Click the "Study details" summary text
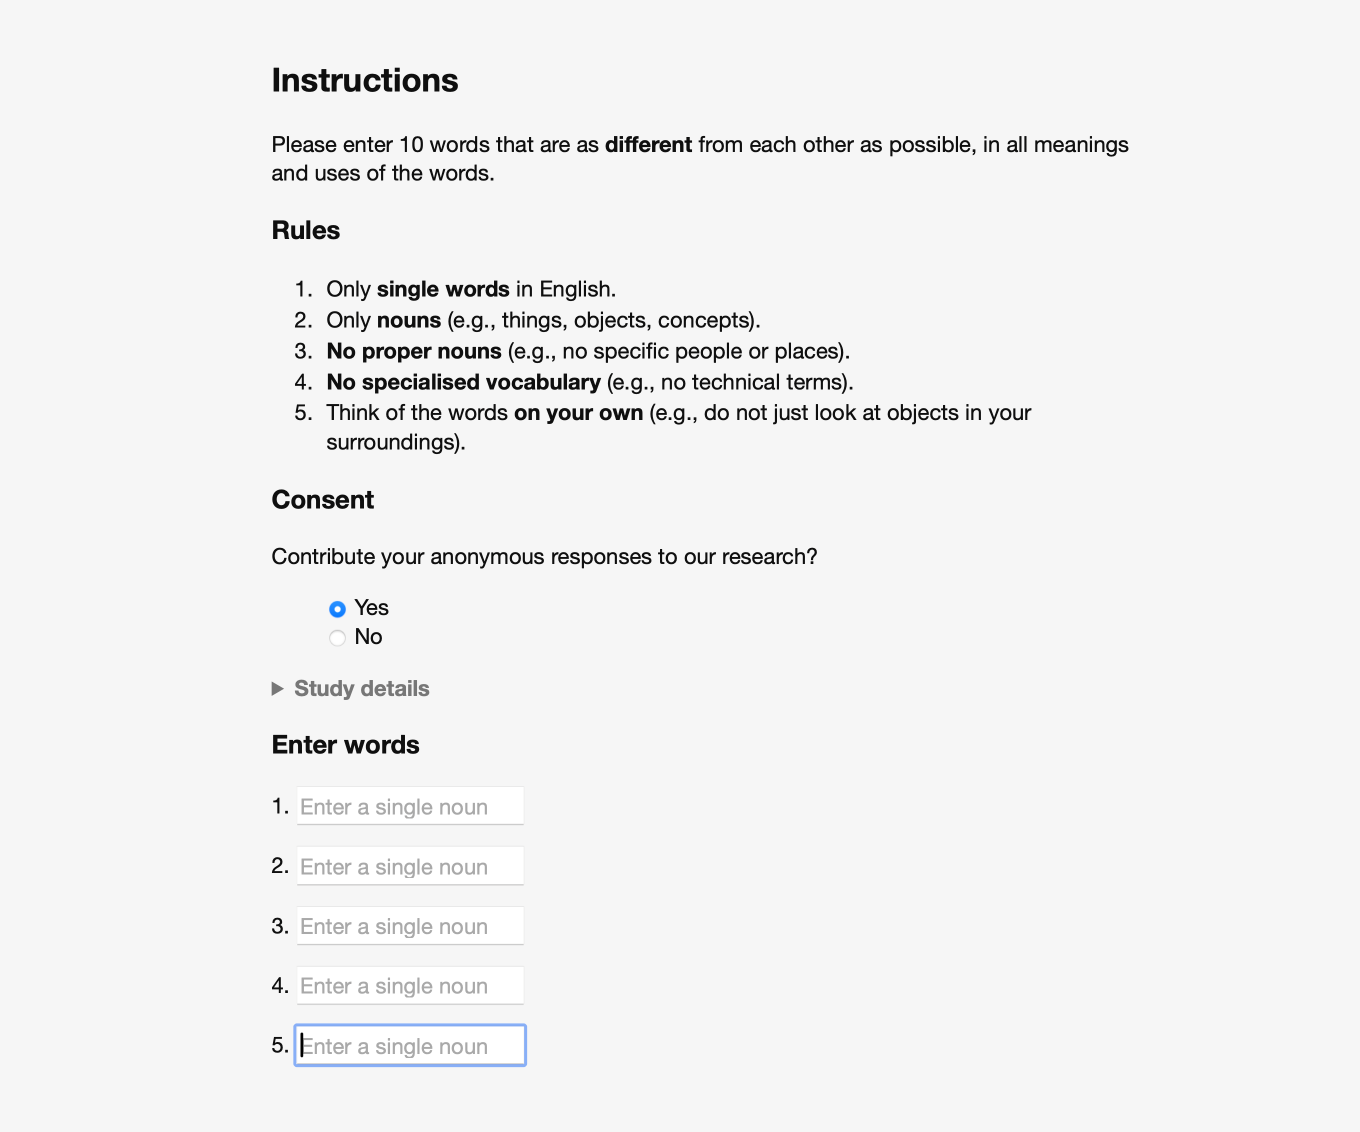This screenshot has height=1132, width=1360. [361, 689]
